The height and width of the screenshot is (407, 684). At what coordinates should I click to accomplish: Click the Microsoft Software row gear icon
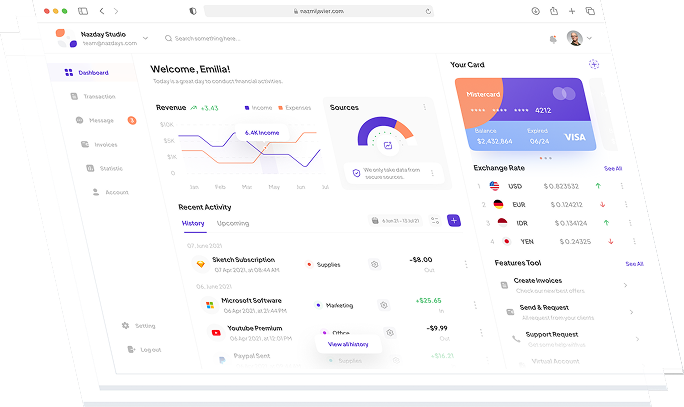pyautogui.click(x=383, y=305)
